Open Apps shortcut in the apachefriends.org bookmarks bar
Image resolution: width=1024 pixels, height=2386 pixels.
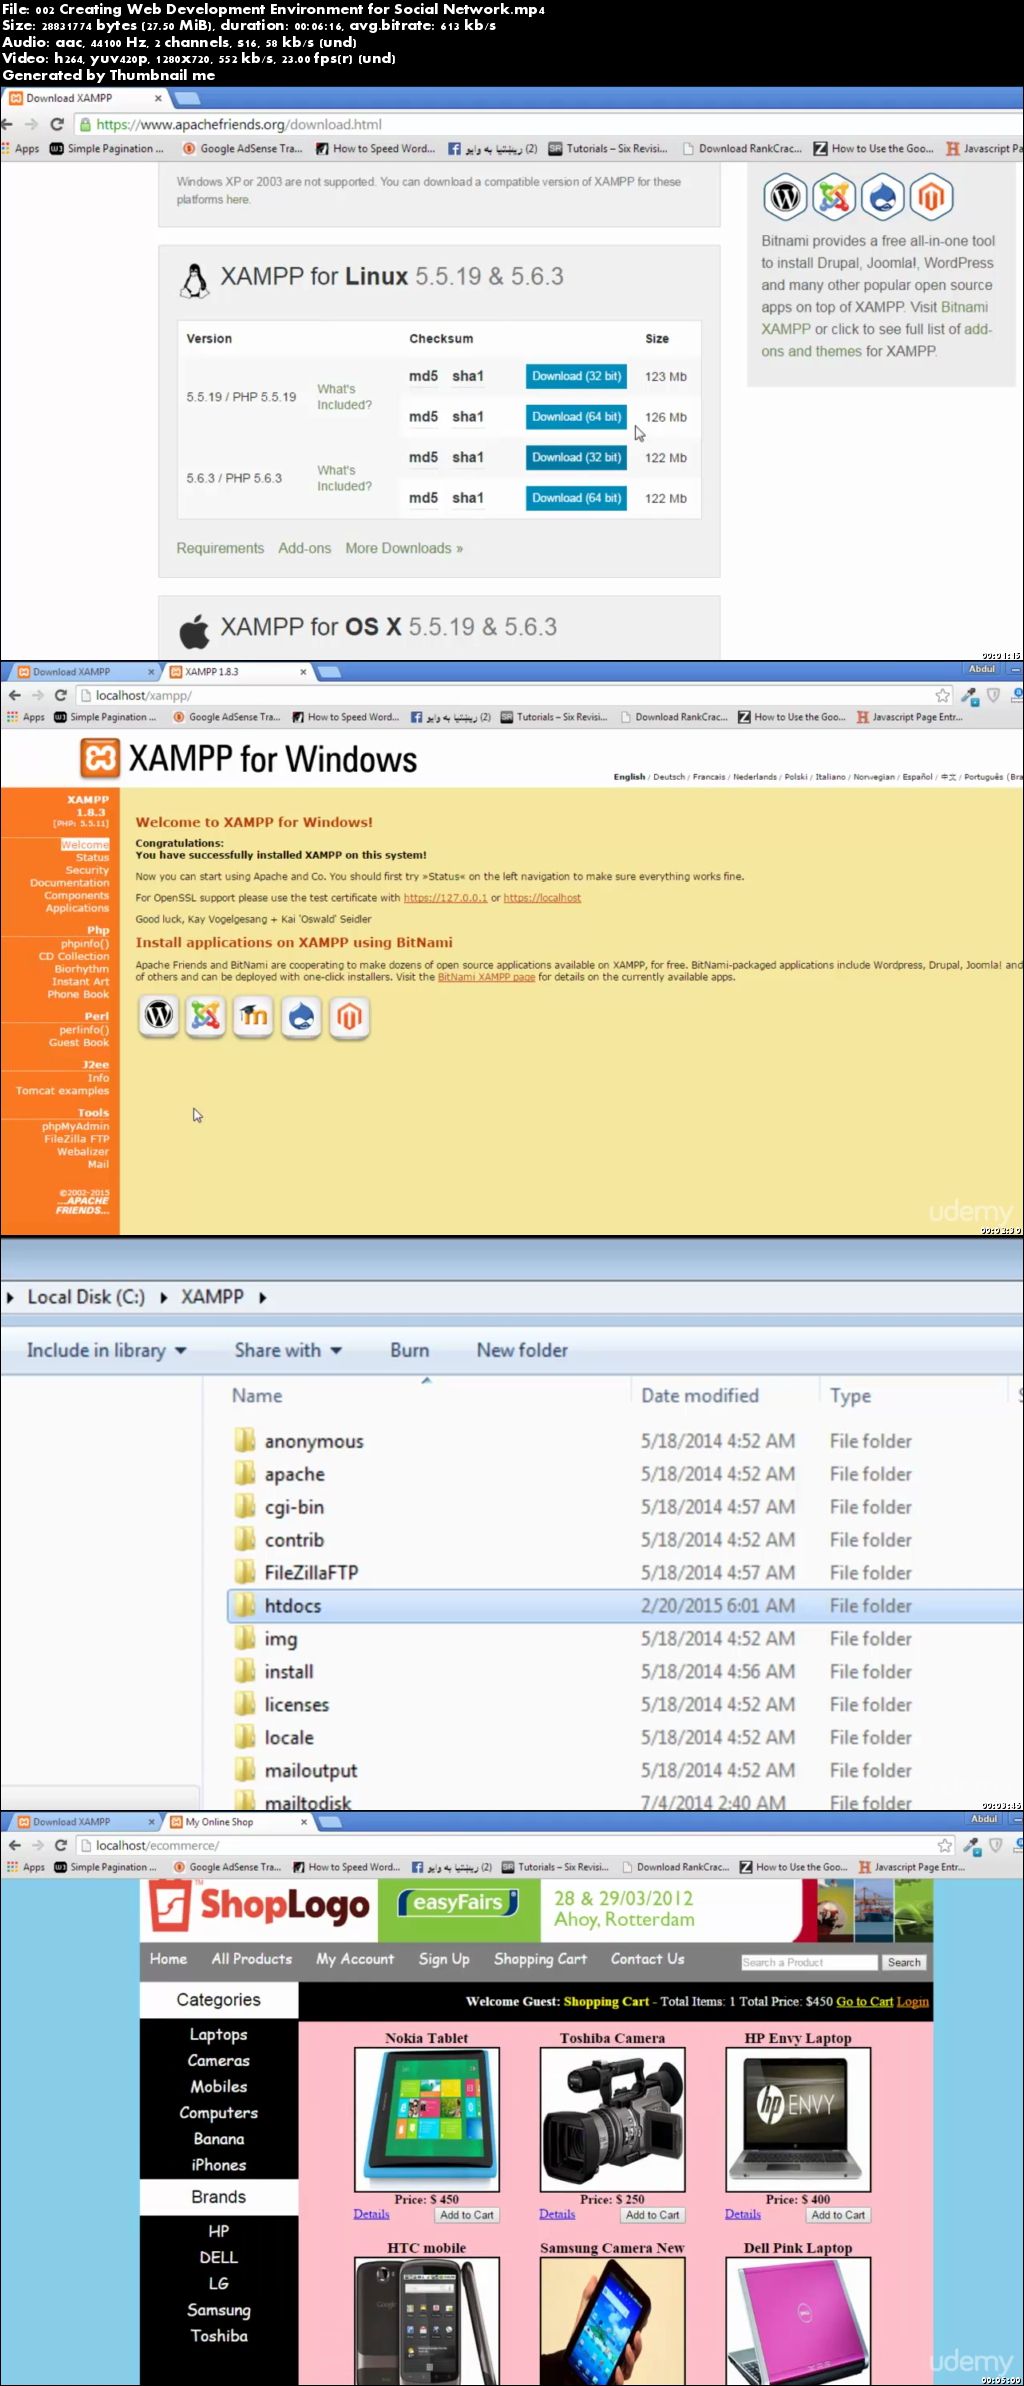(20, 148)
